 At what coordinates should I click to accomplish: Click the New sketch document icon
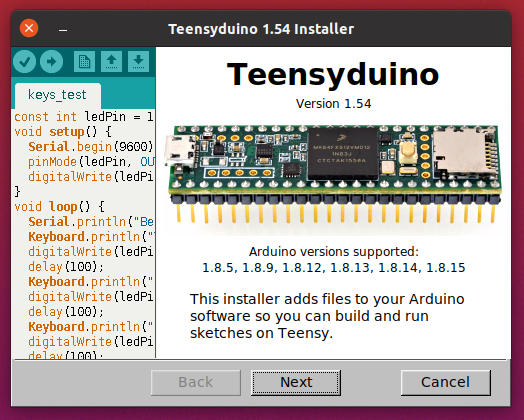point(84,61)
